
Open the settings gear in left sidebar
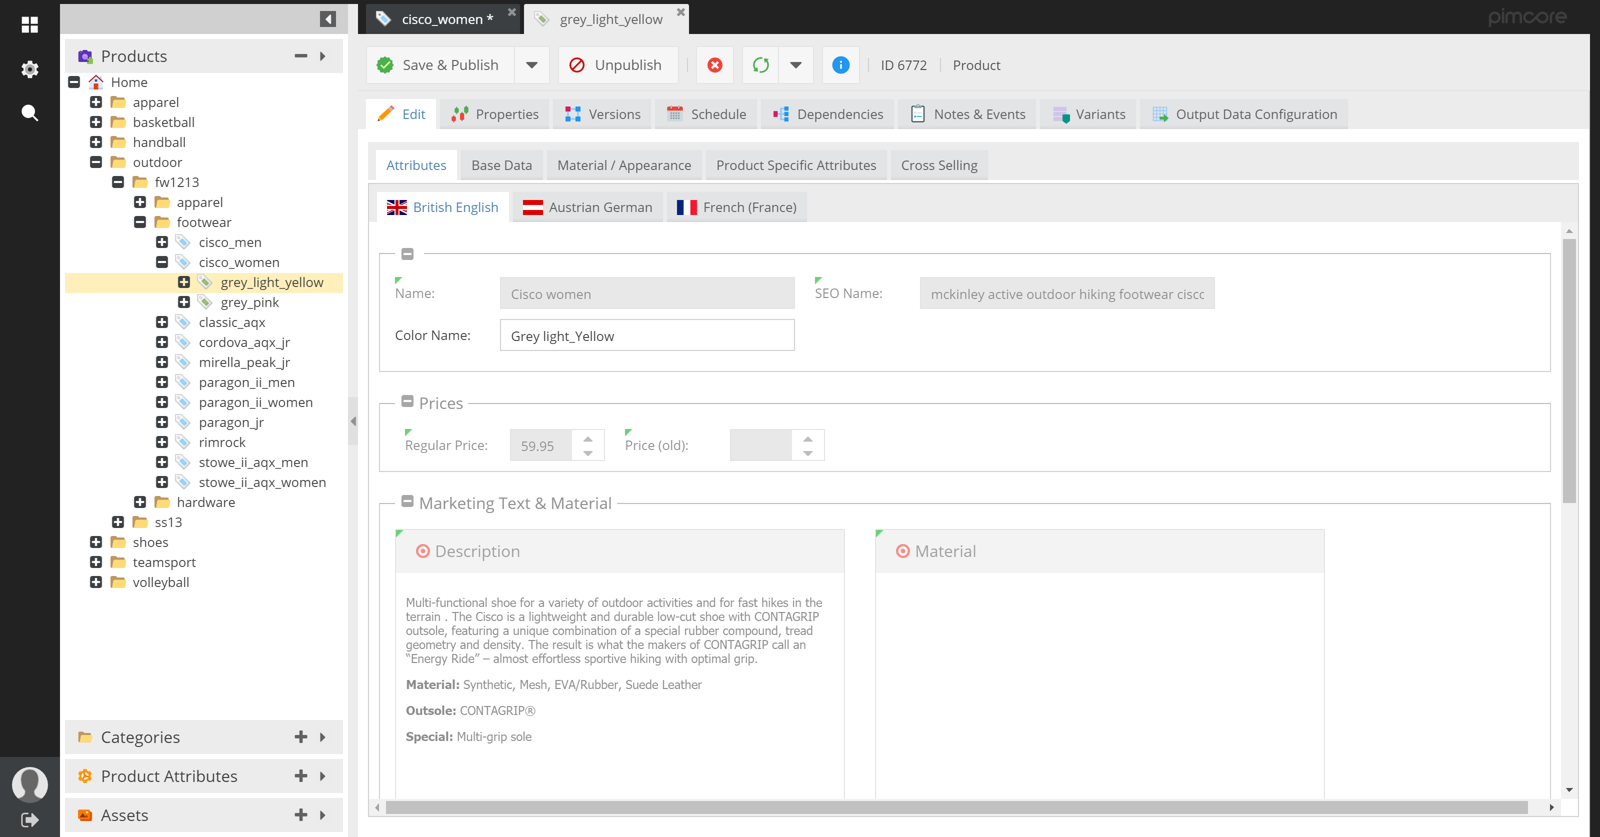pyautogui.click(x=30, y=69)
